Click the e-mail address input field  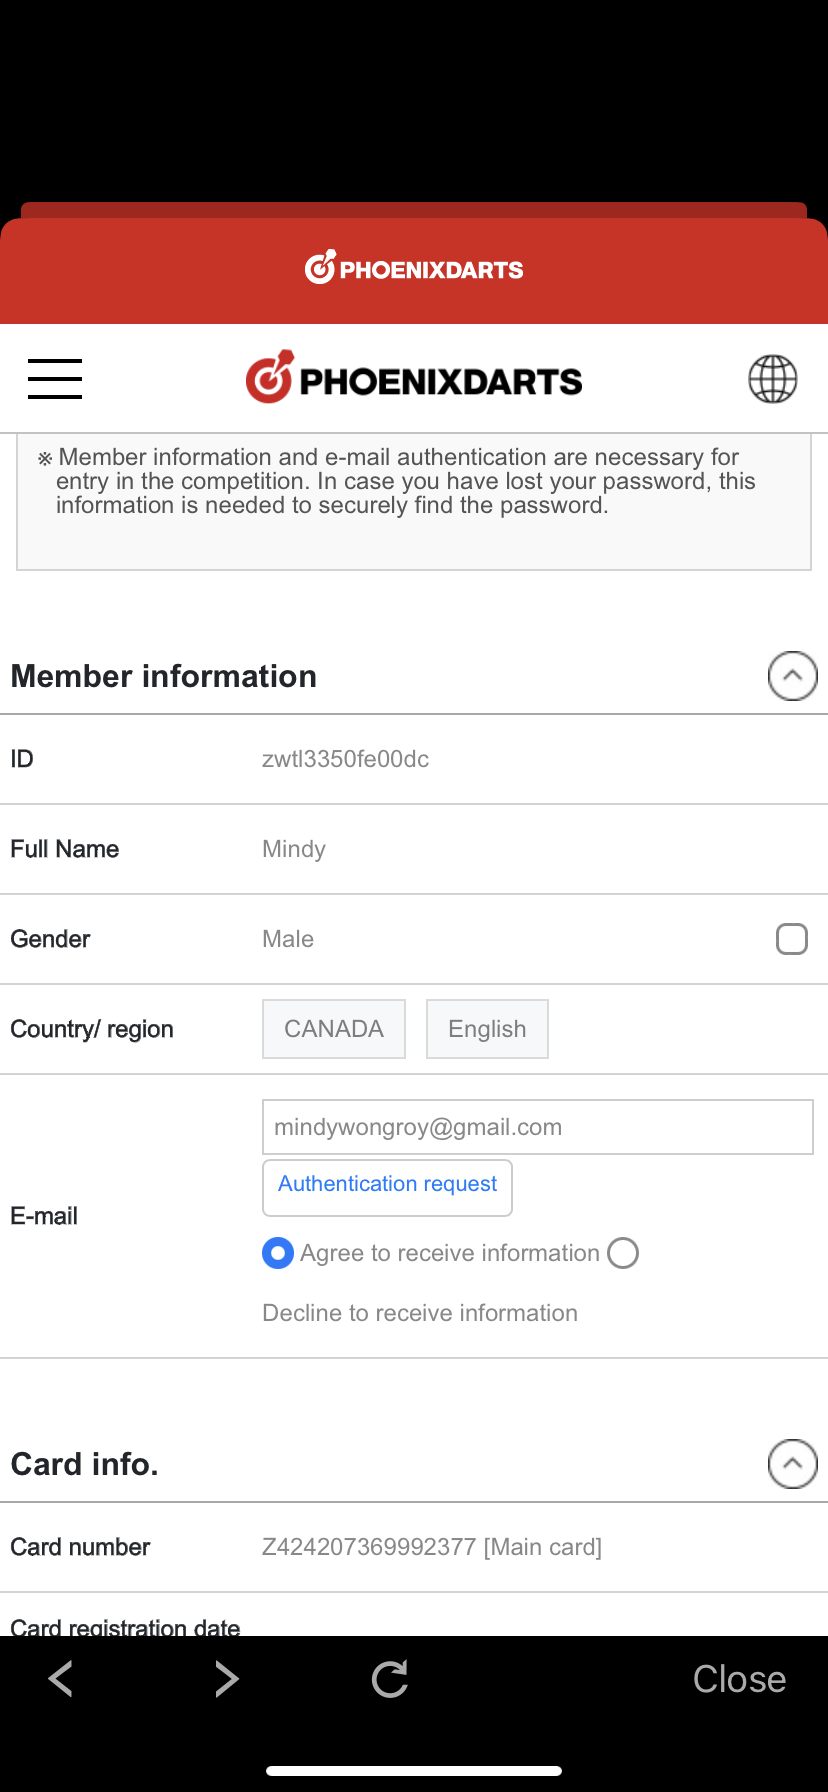(537, 1127)
